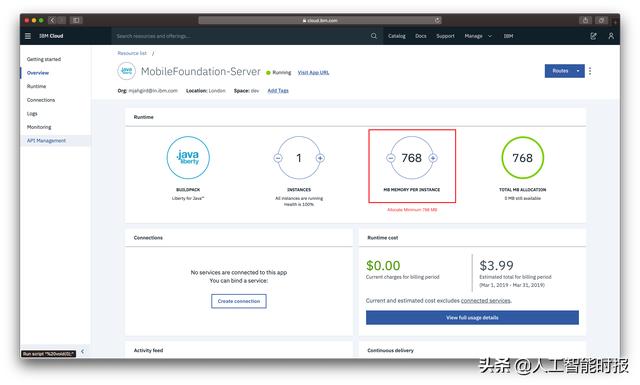Select Runtime in sidebar
640x385 pixels.
36,86
